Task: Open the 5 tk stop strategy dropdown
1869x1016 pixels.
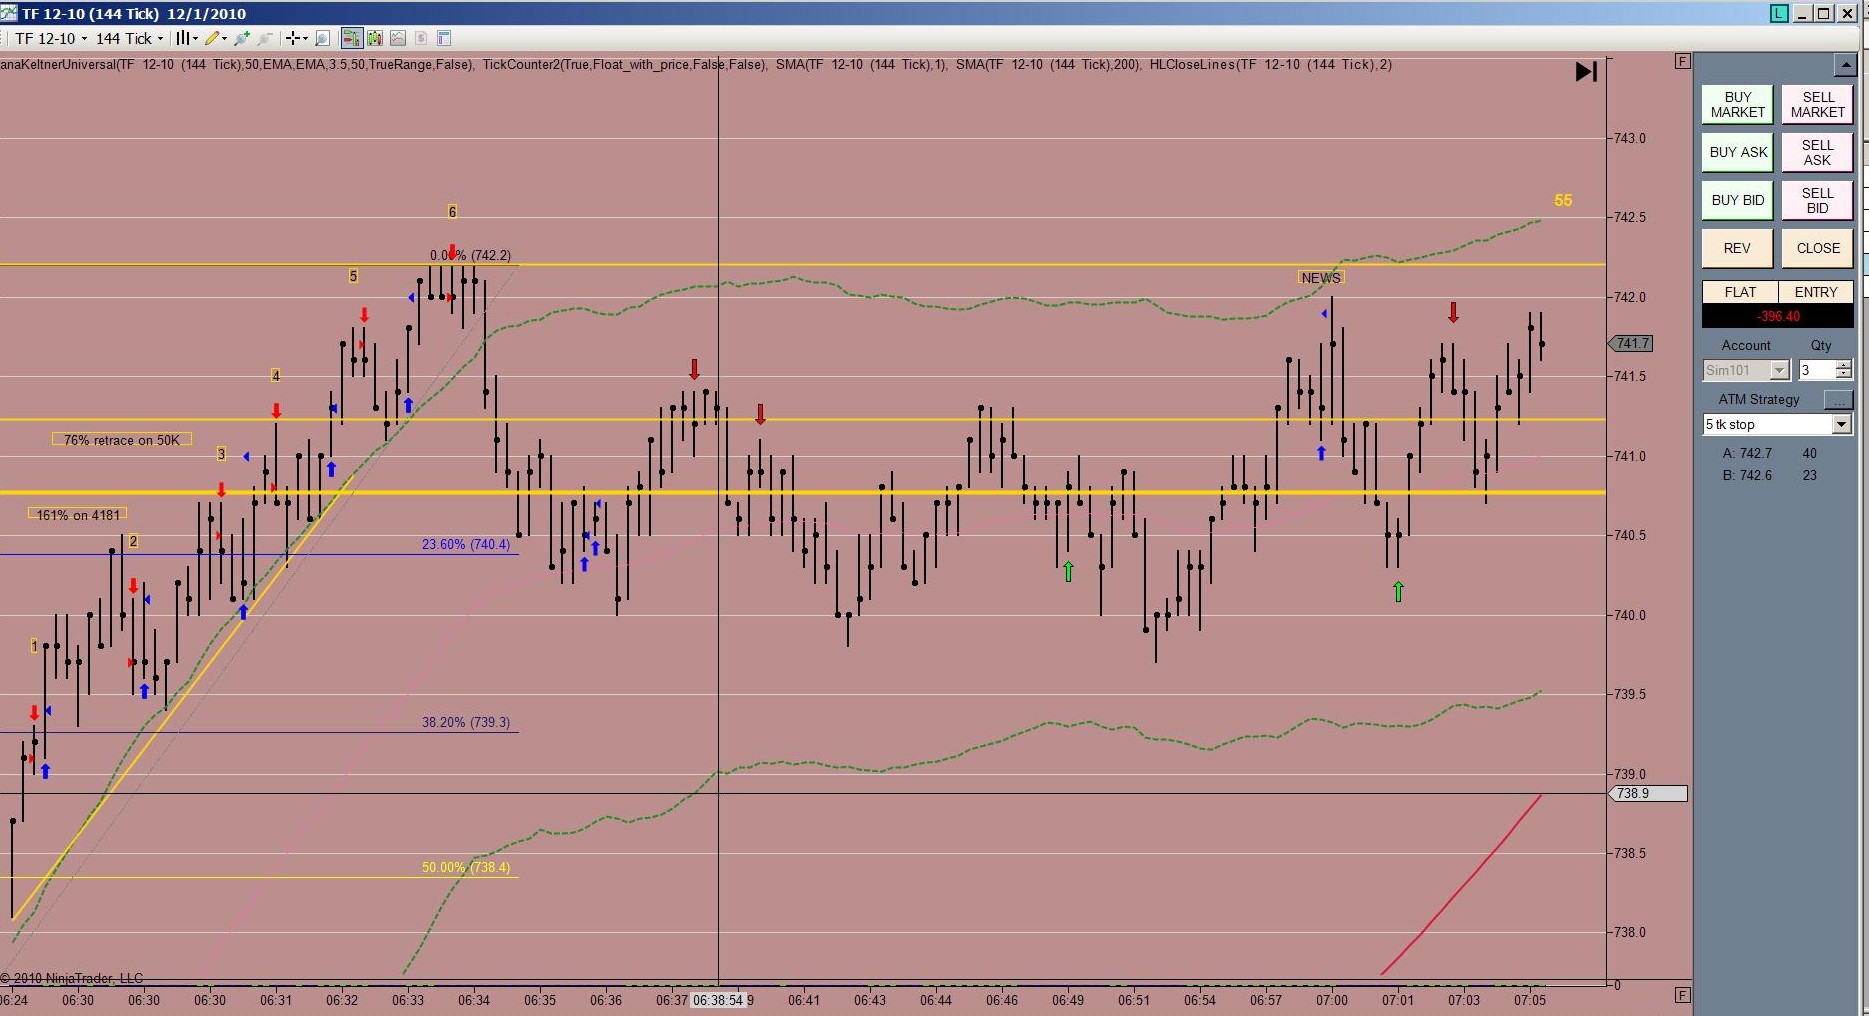Action: click(x=1777, y=425)
